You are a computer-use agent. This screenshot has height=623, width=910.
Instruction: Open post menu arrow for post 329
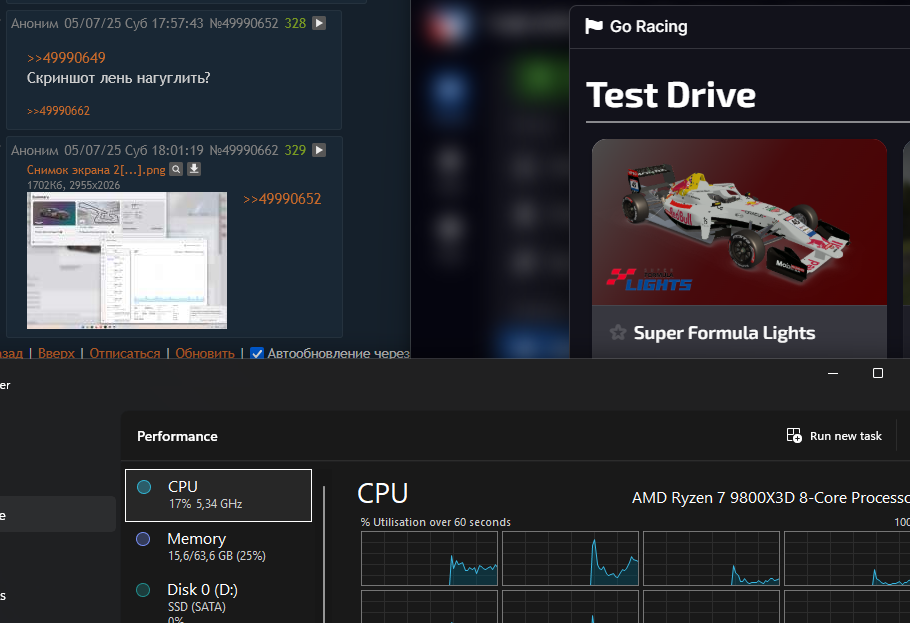[319, 150]
